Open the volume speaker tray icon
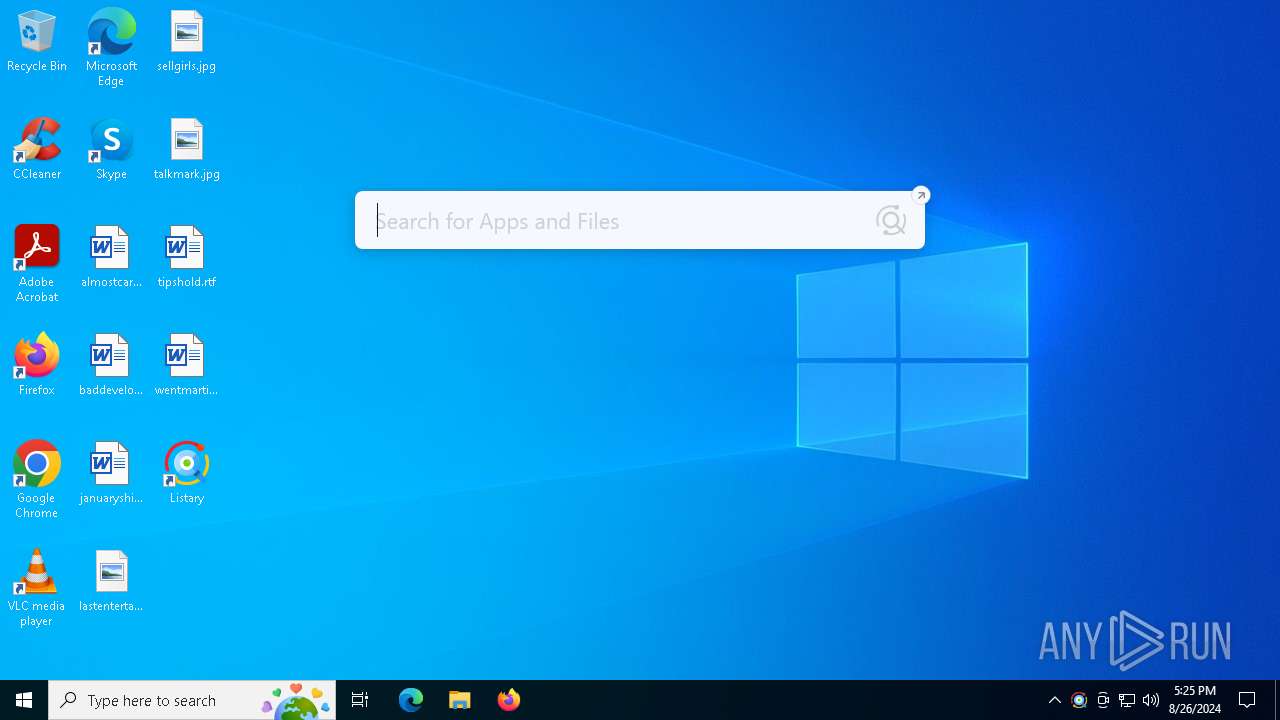 click(1151, 700)
